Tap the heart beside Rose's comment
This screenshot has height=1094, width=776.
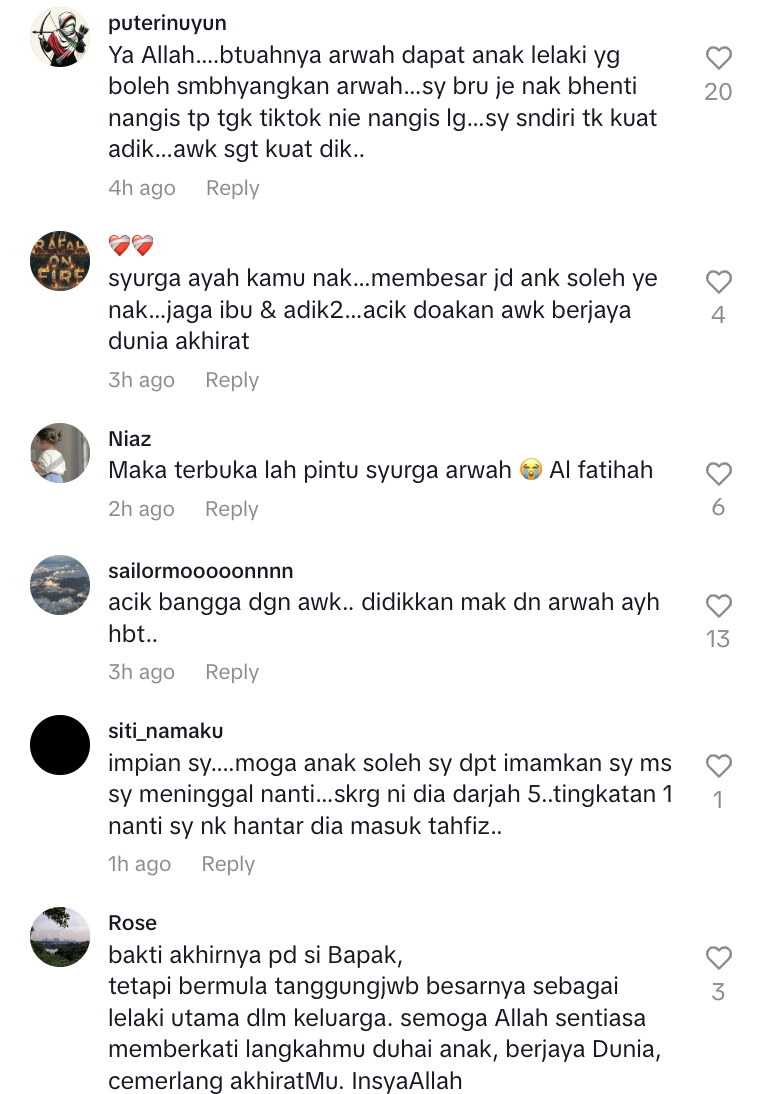coord(718,958)
